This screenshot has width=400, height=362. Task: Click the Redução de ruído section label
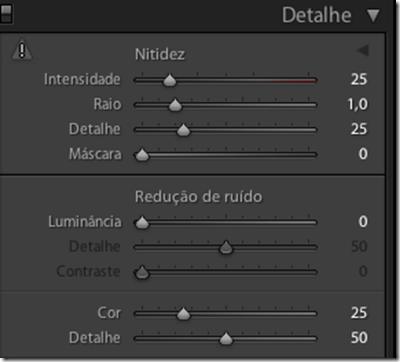199,197
